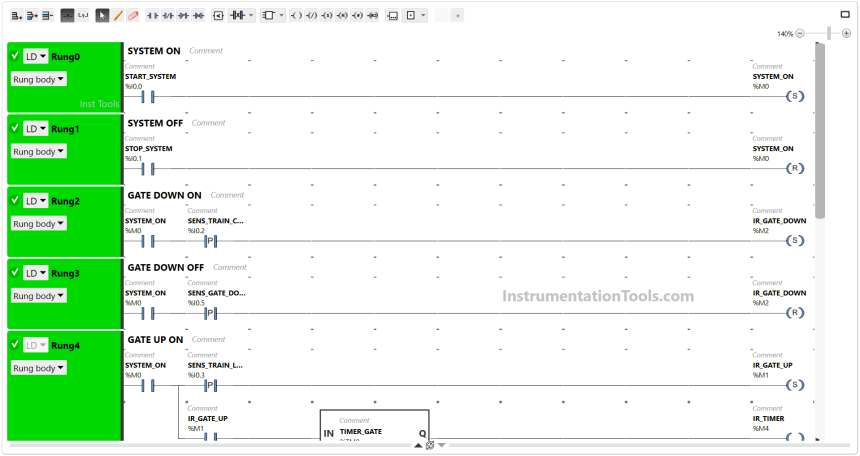The image size is (860, 456).
Task: Toggle the Rung3 checkmark
Action: point(15,272)
